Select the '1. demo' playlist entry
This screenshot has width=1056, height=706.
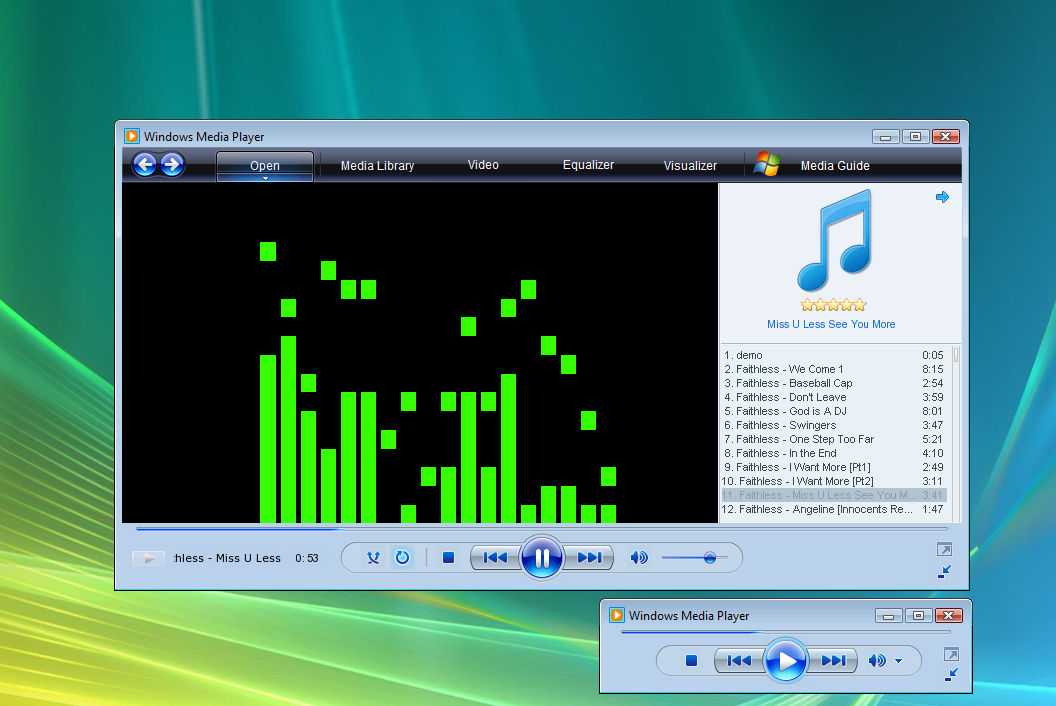(834, 355)
